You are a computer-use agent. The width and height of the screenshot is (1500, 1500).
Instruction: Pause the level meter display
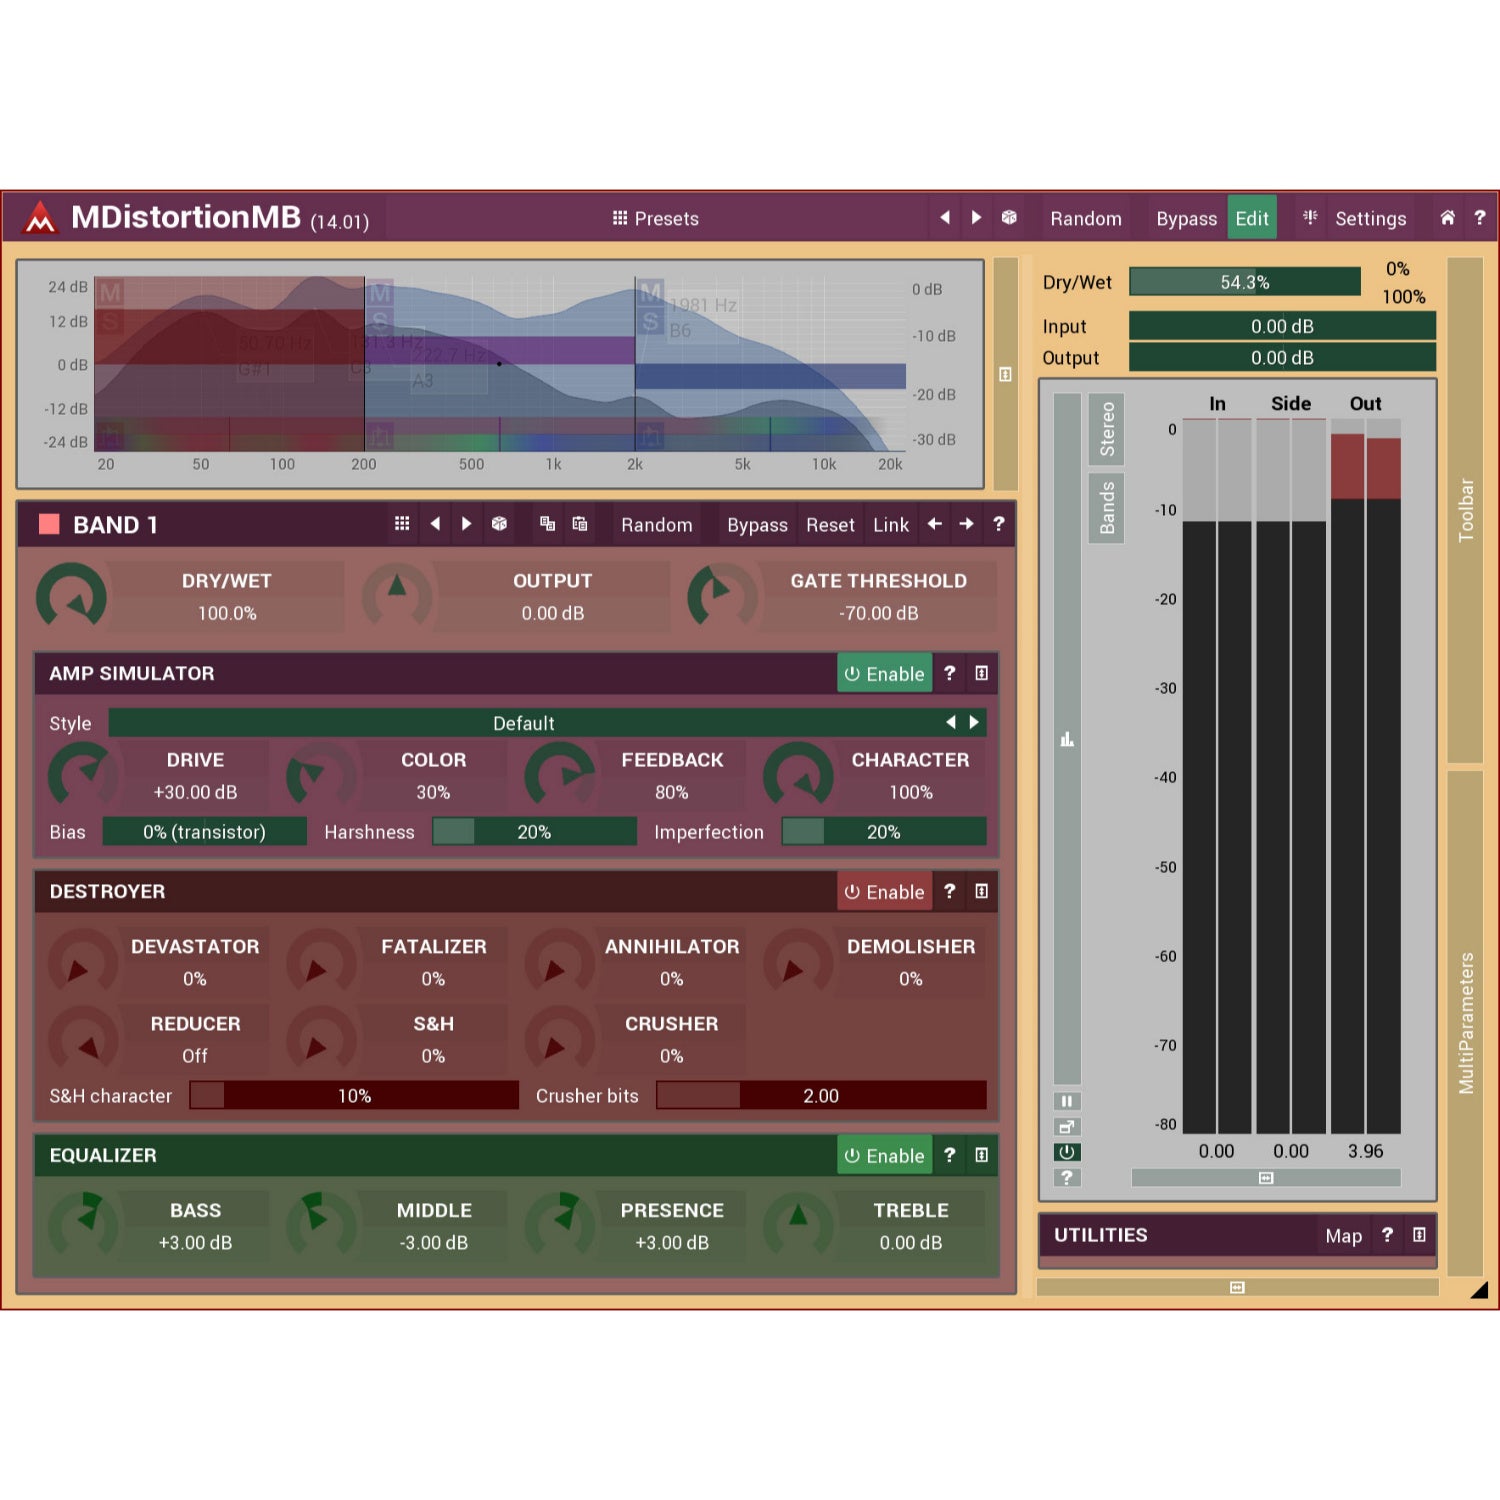click(1067, 1101)
